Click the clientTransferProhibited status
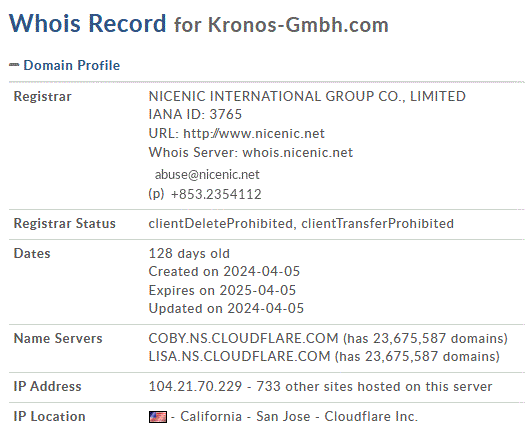The width and height of the screenshot is (526, 432). (x=377, y=223)
